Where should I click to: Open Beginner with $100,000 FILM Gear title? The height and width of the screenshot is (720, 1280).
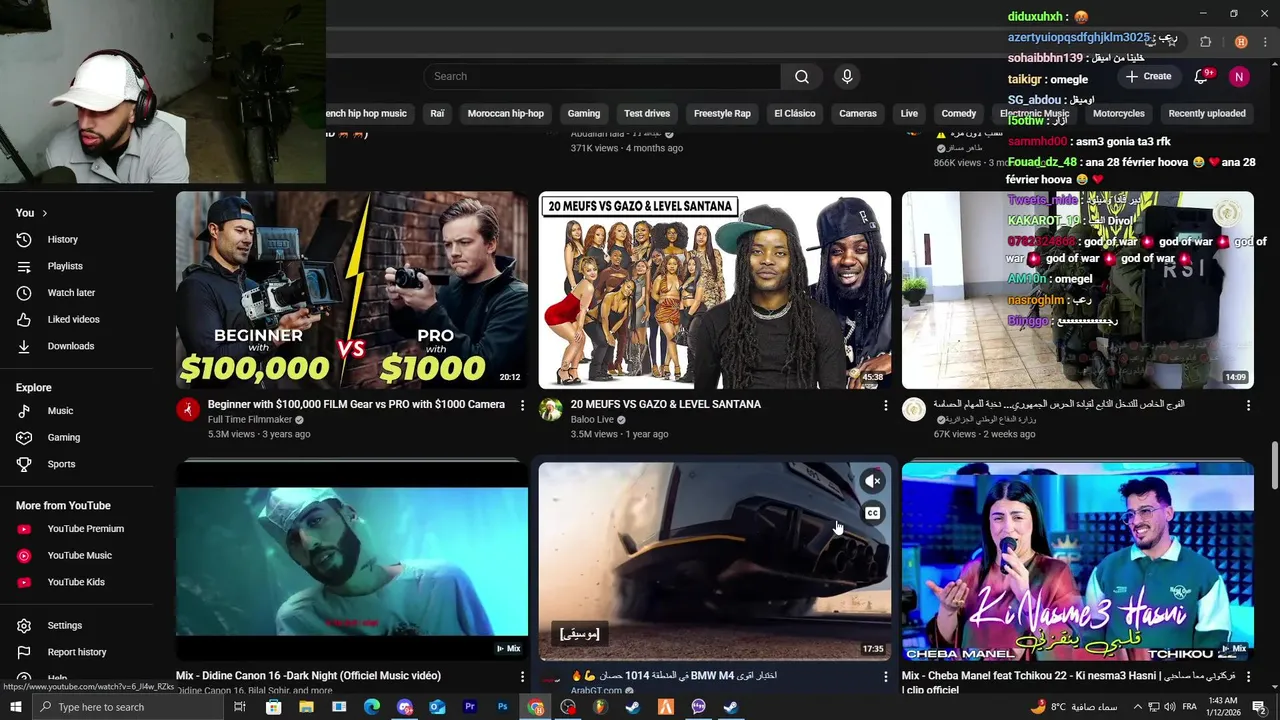point(356,404)
